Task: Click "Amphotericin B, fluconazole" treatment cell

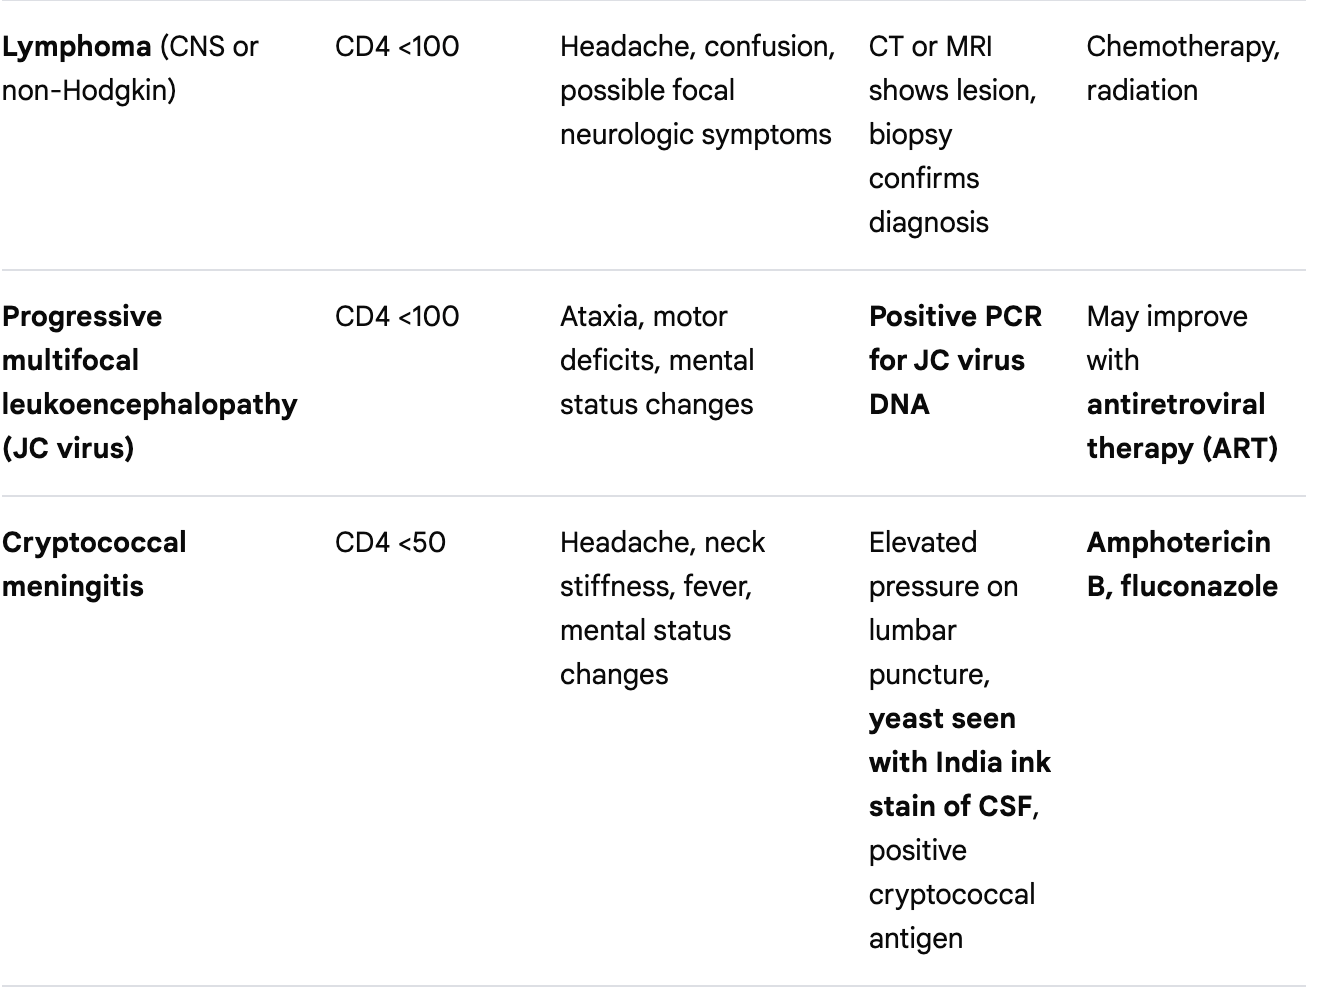Action: (1181, 564)
